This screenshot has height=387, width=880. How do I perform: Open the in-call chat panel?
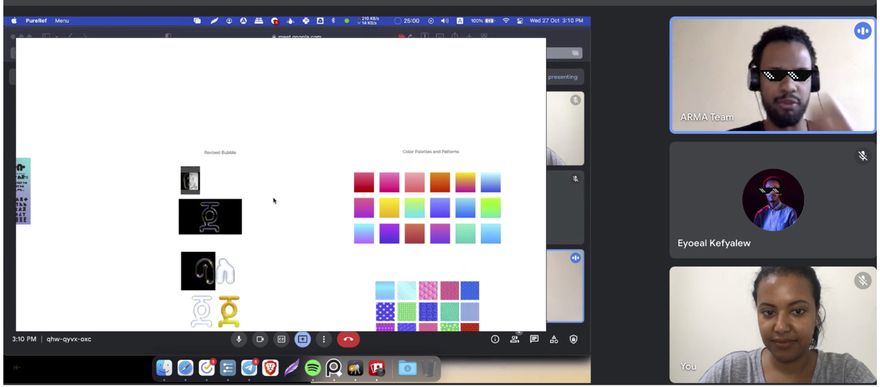click(x=534, y=339)
